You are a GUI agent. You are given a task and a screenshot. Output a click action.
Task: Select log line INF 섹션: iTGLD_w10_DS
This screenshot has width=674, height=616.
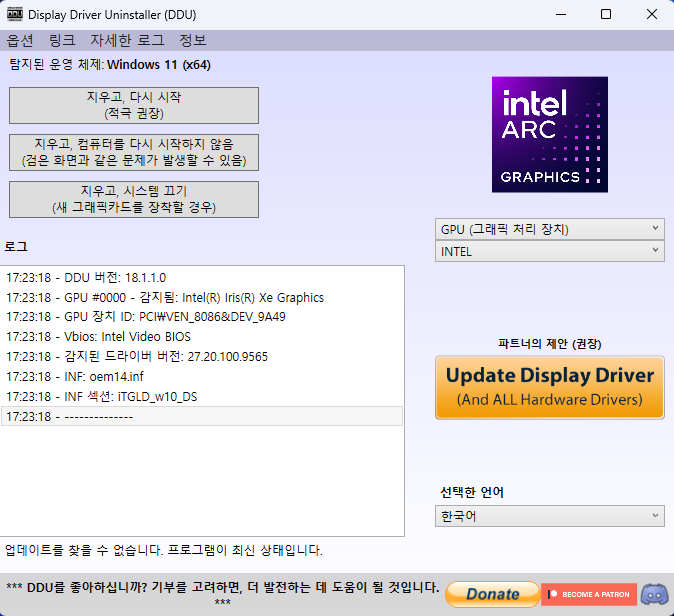click(x=202, y=396)
